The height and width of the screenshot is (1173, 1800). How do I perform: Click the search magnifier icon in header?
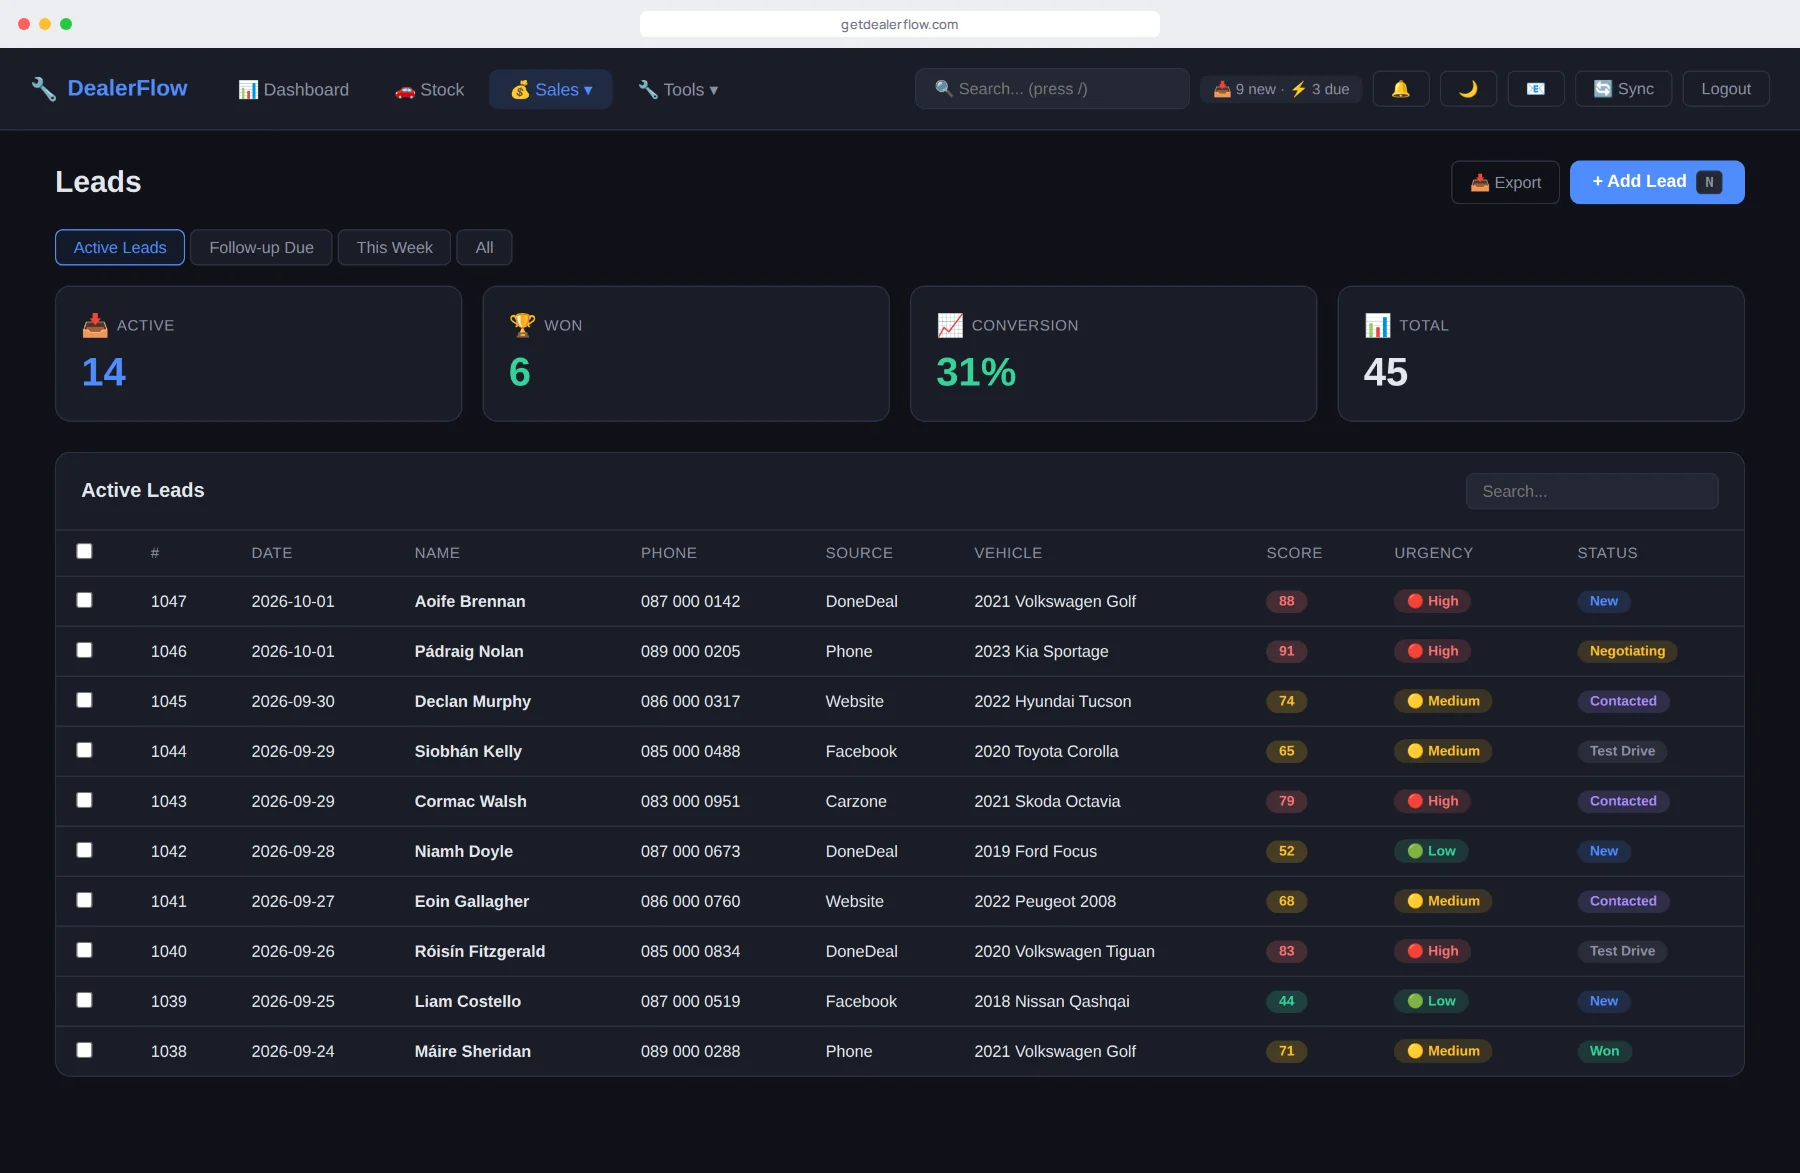(943, 89)
